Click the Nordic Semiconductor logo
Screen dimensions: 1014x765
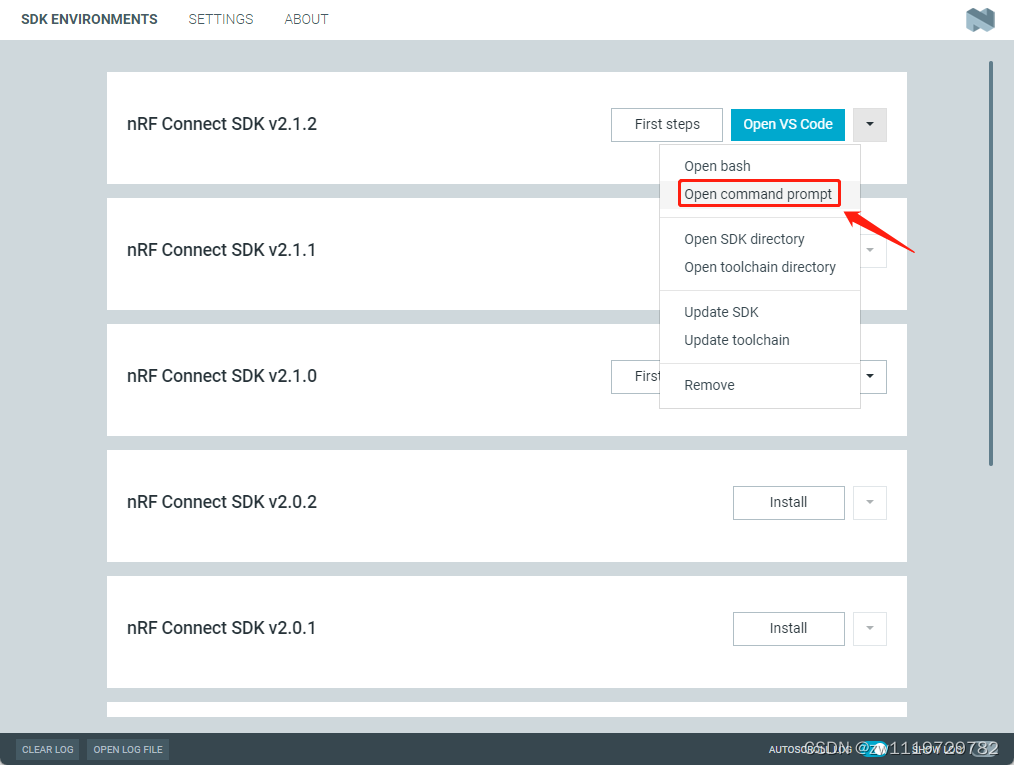[979, 19]
